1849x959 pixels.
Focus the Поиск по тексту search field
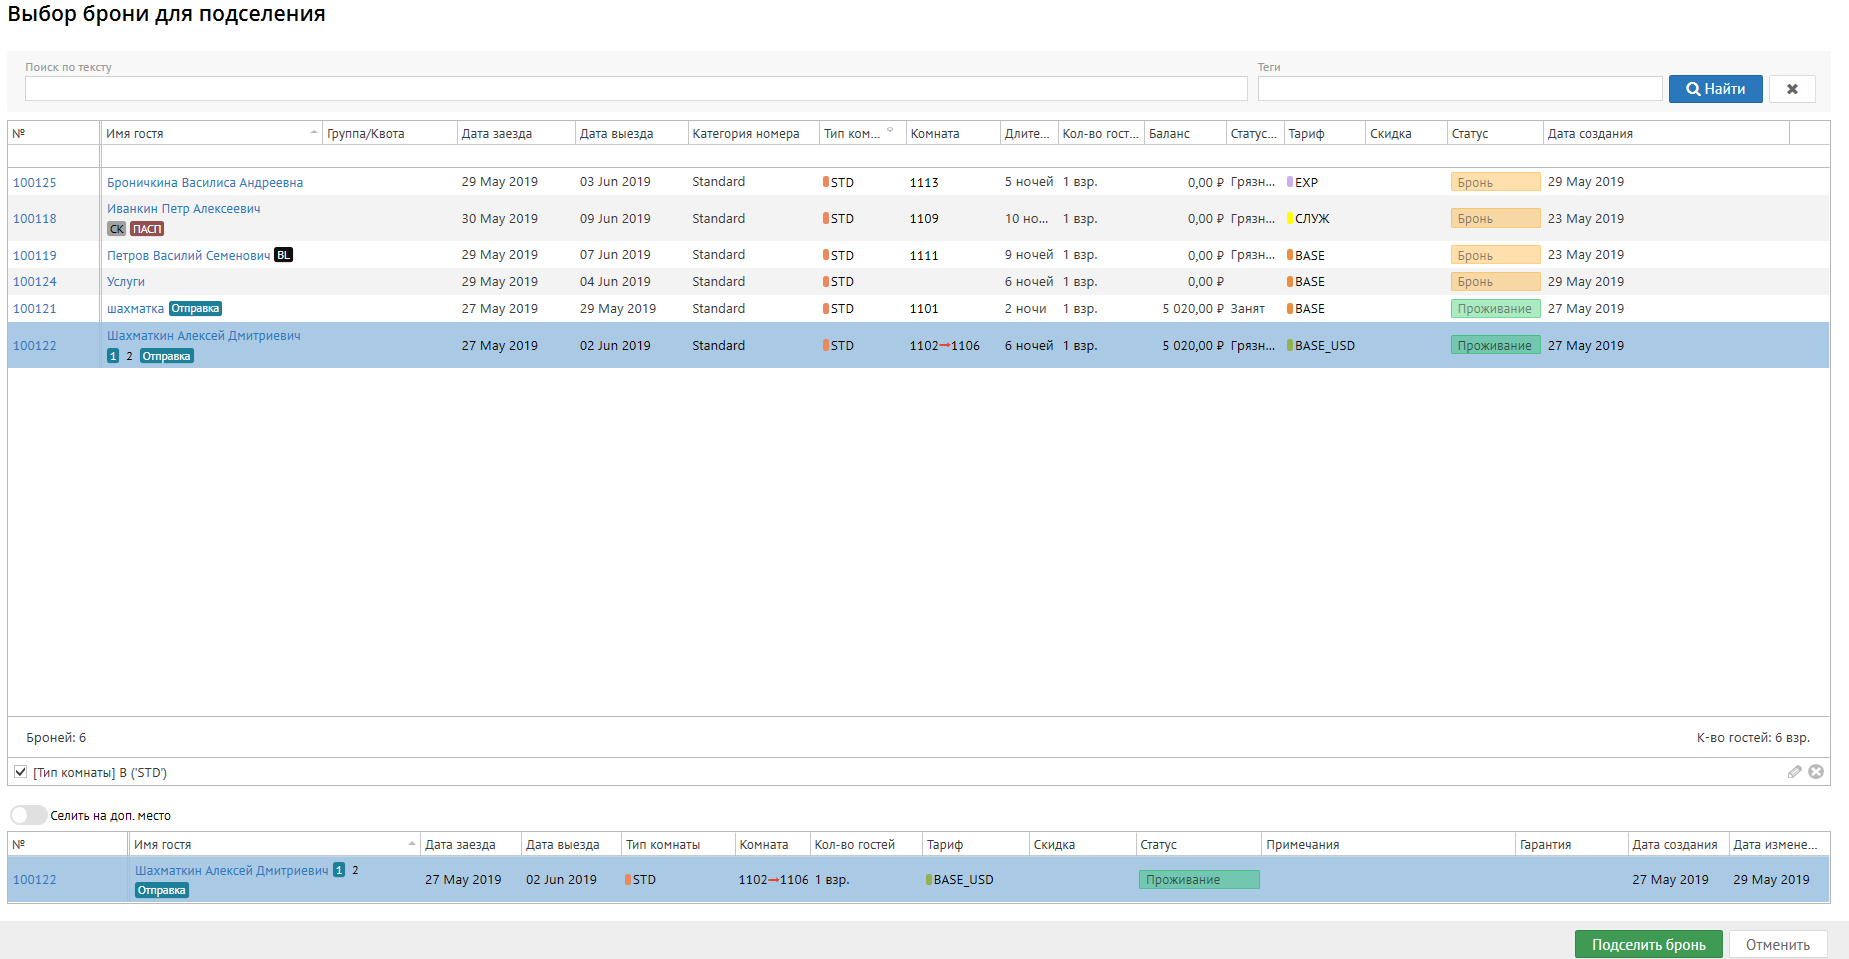(x=635, y=89)
